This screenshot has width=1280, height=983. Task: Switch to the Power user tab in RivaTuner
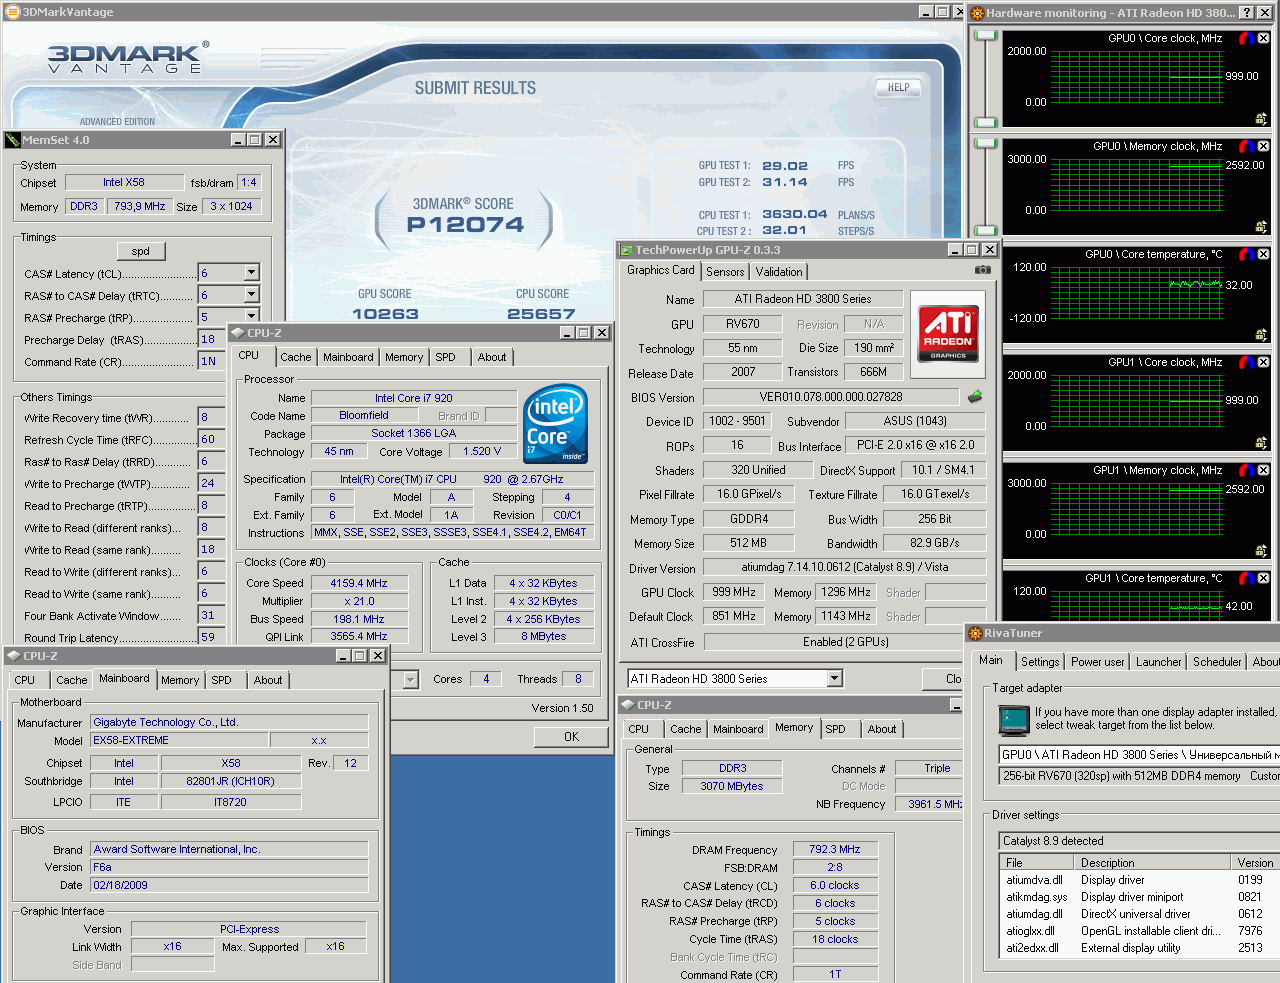[x=1098, y=662]
